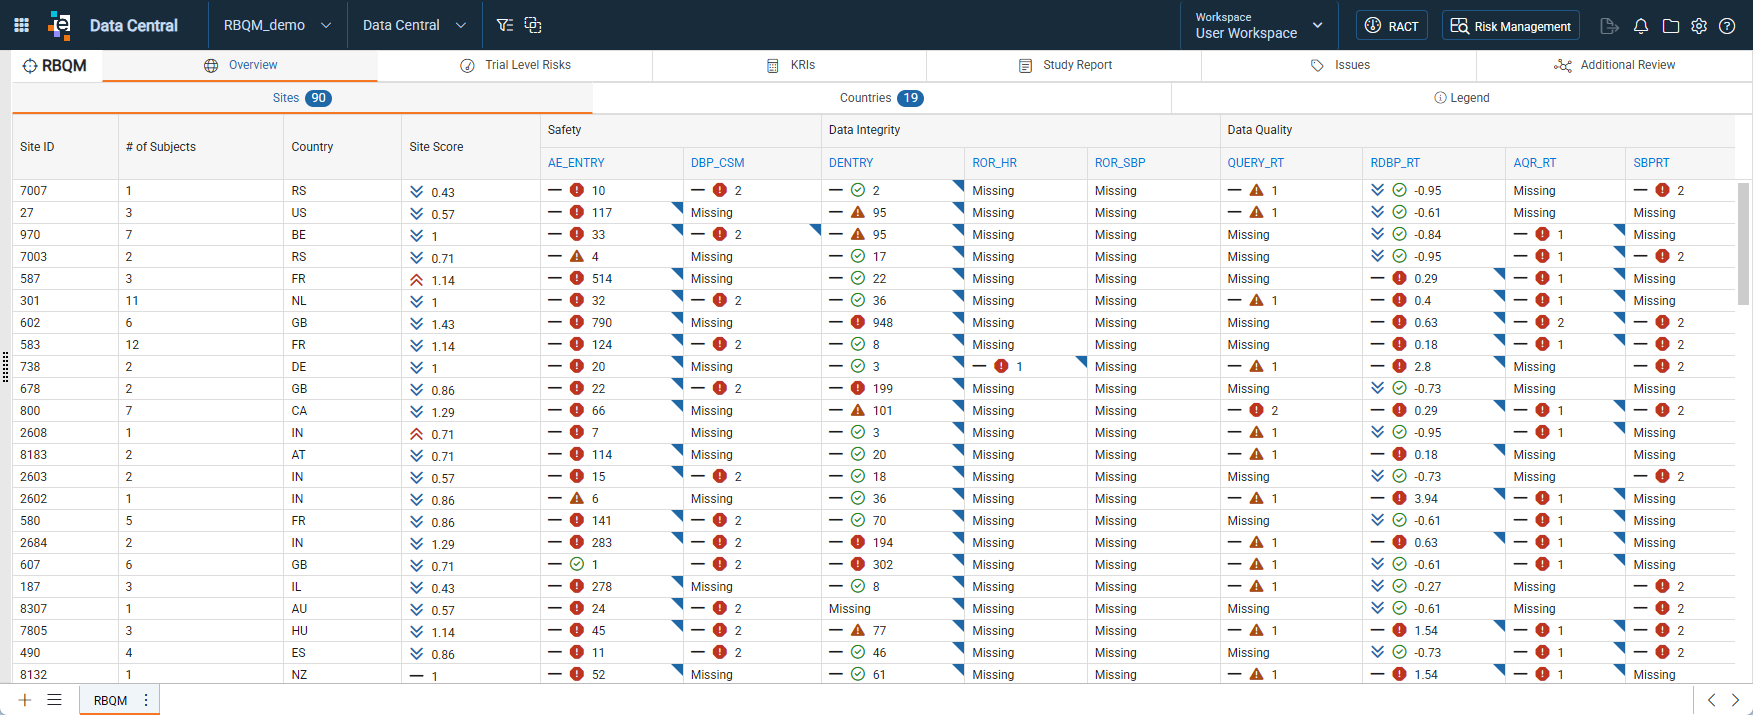Click down-trend arrow for site 7007 score

click(417, 192)
